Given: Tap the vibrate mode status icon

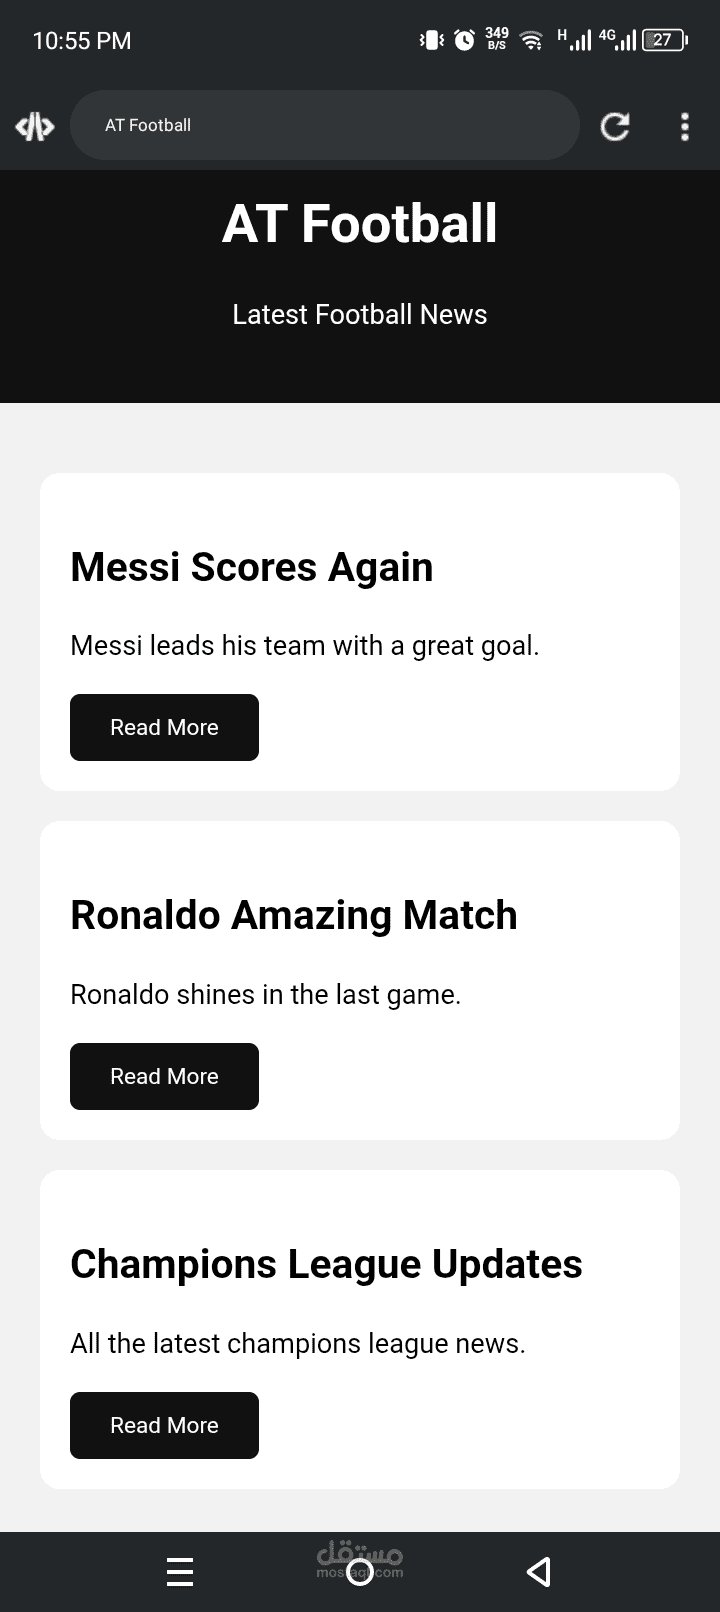Looking at the screenshot, I should click(432, 40).
